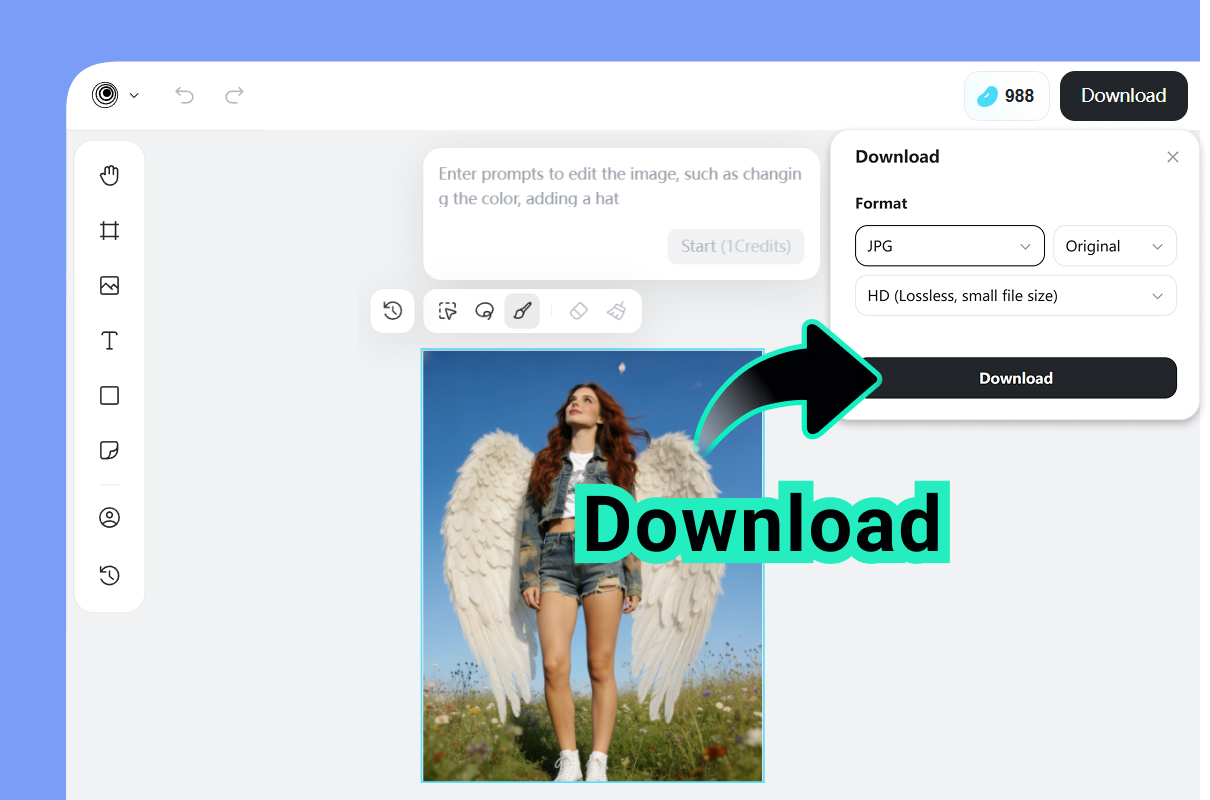Open the HD quality dropdown

(x=1015, y=295)
